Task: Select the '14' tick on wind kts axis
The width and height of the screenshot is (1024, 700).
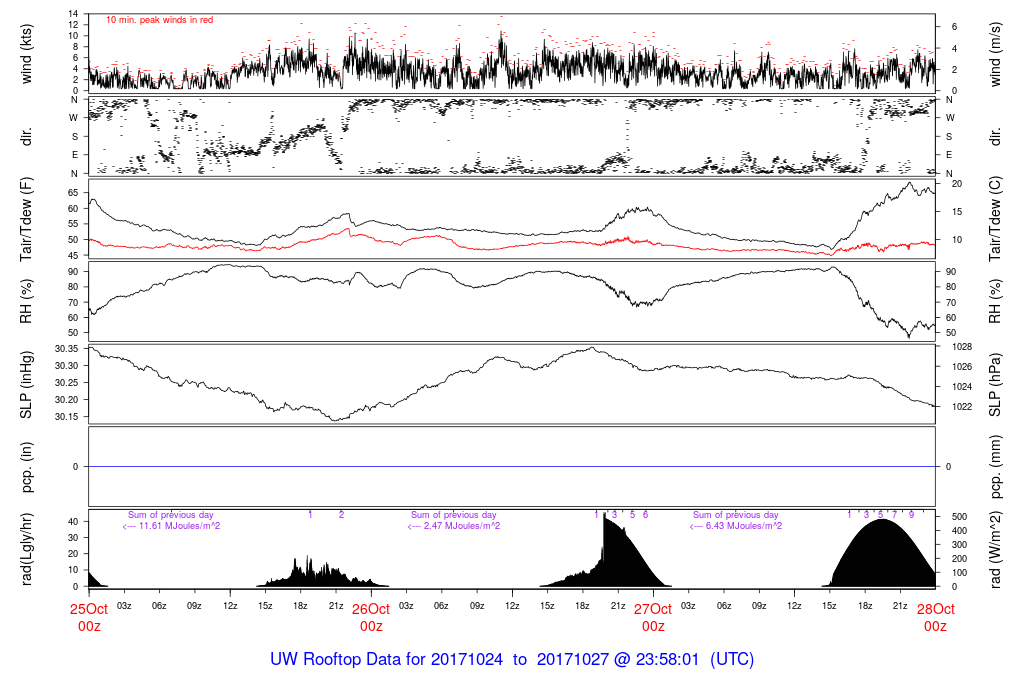Action: [73, 14]
